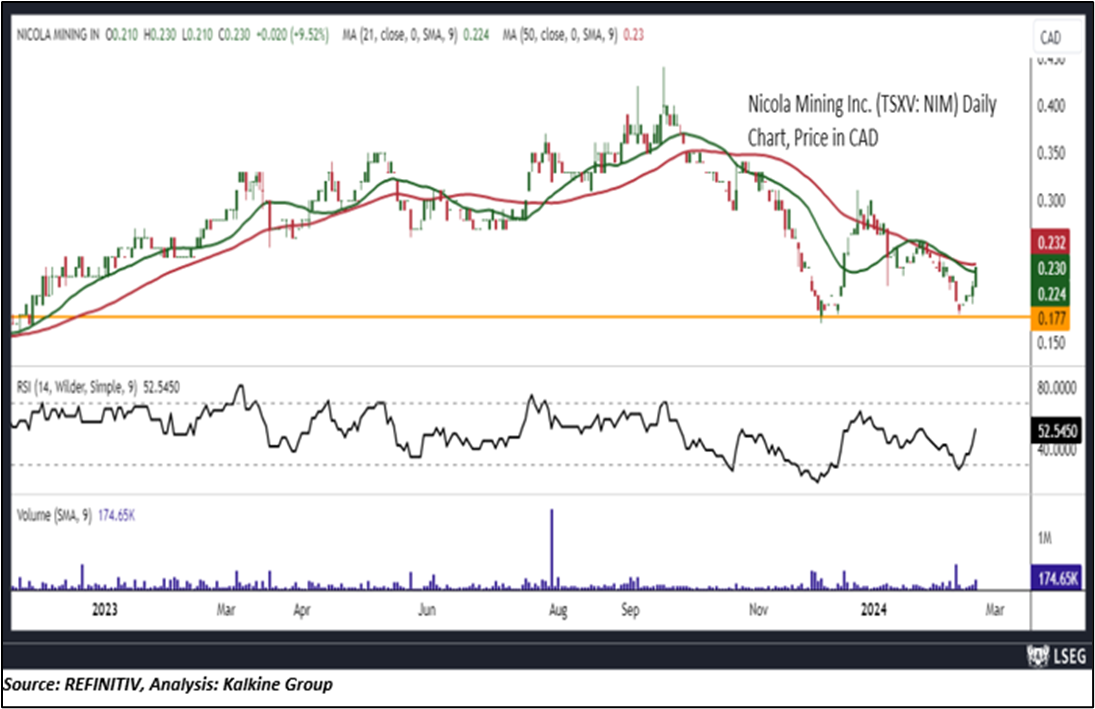1095x709 pixels.
Task: Click the Nicola Mining Inc. chart title text
Action: point(872,121)
